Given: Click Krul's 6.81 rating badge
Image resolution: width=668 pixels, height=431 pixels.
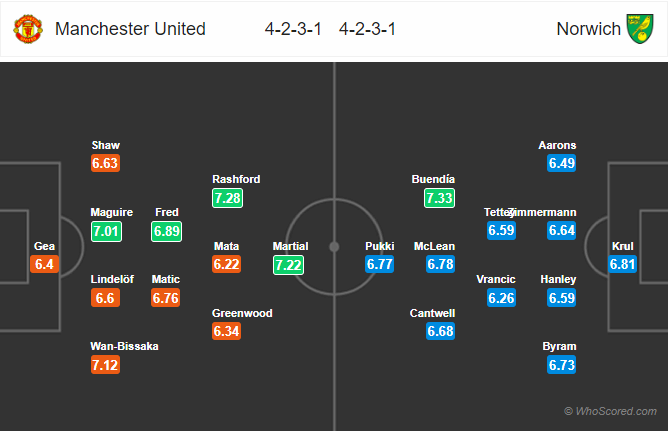Looking at the screenshot, I should [x=622, y=264].
